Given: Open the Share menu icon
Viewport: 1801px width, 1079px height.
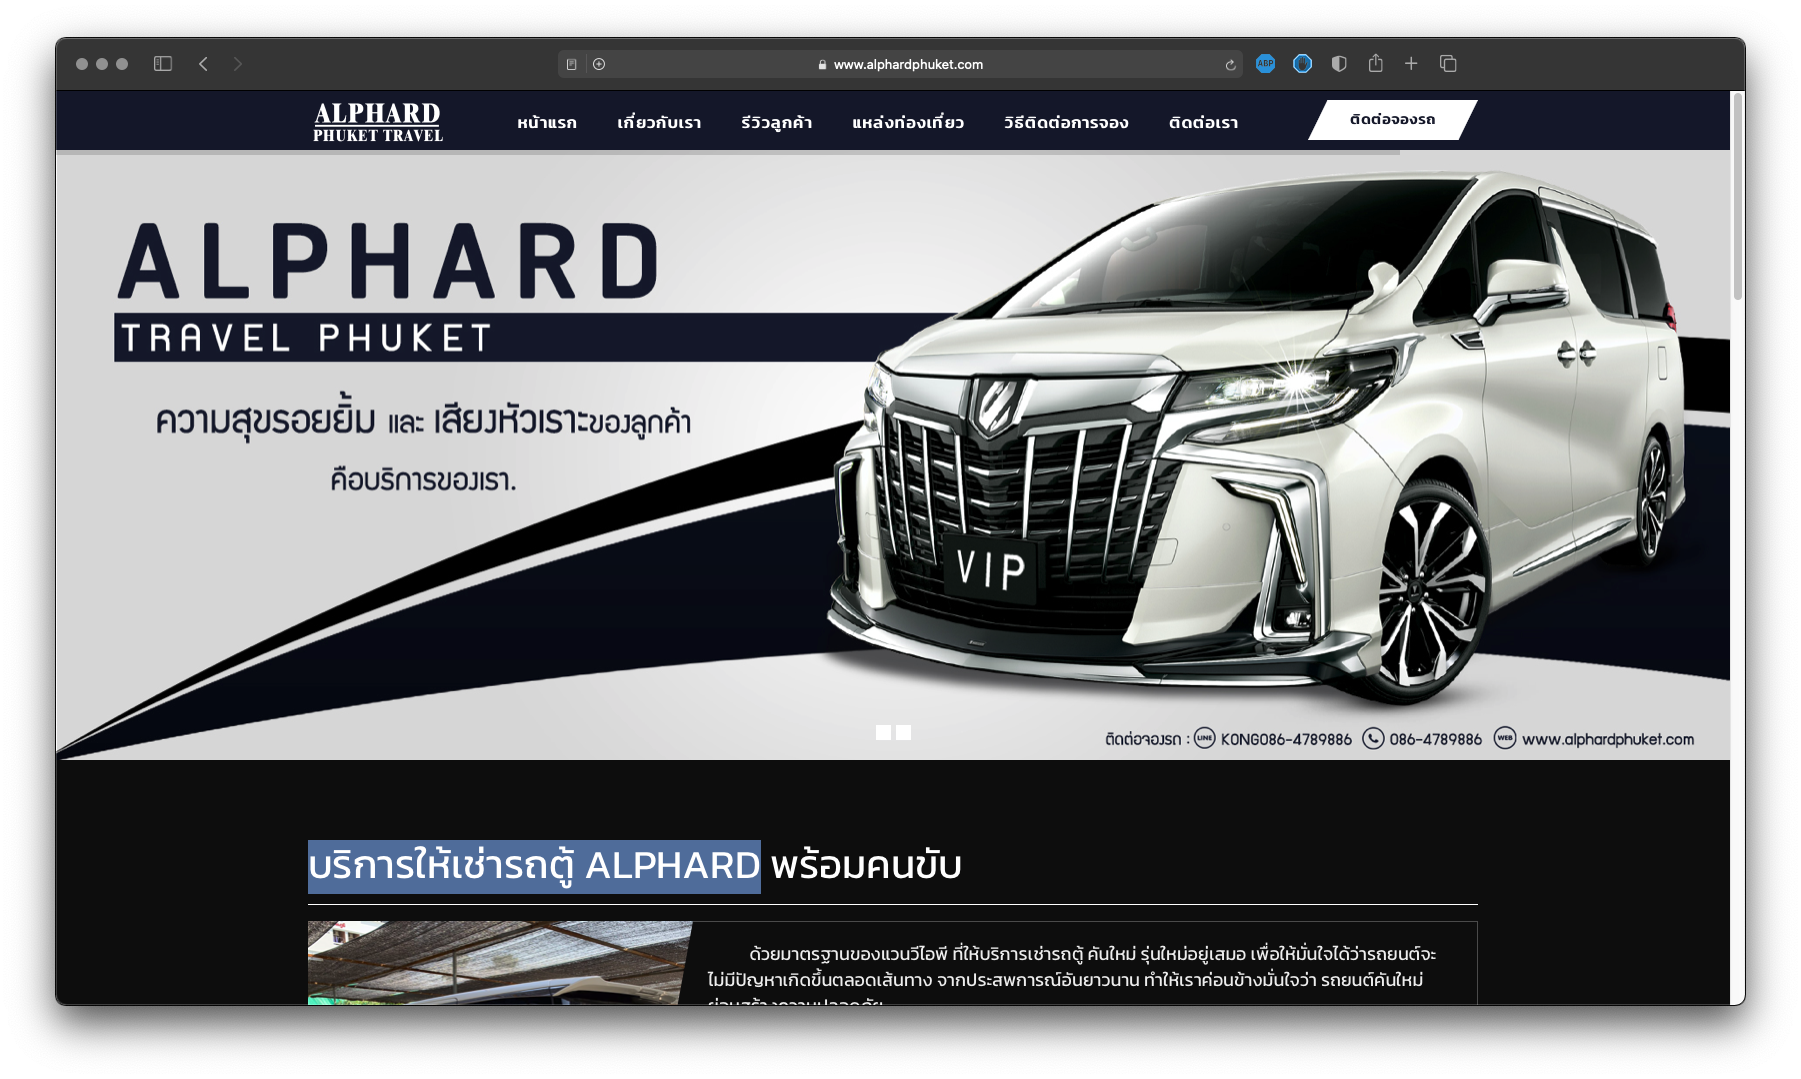Looking at the screenshot, I should (x=1376, y=63).
